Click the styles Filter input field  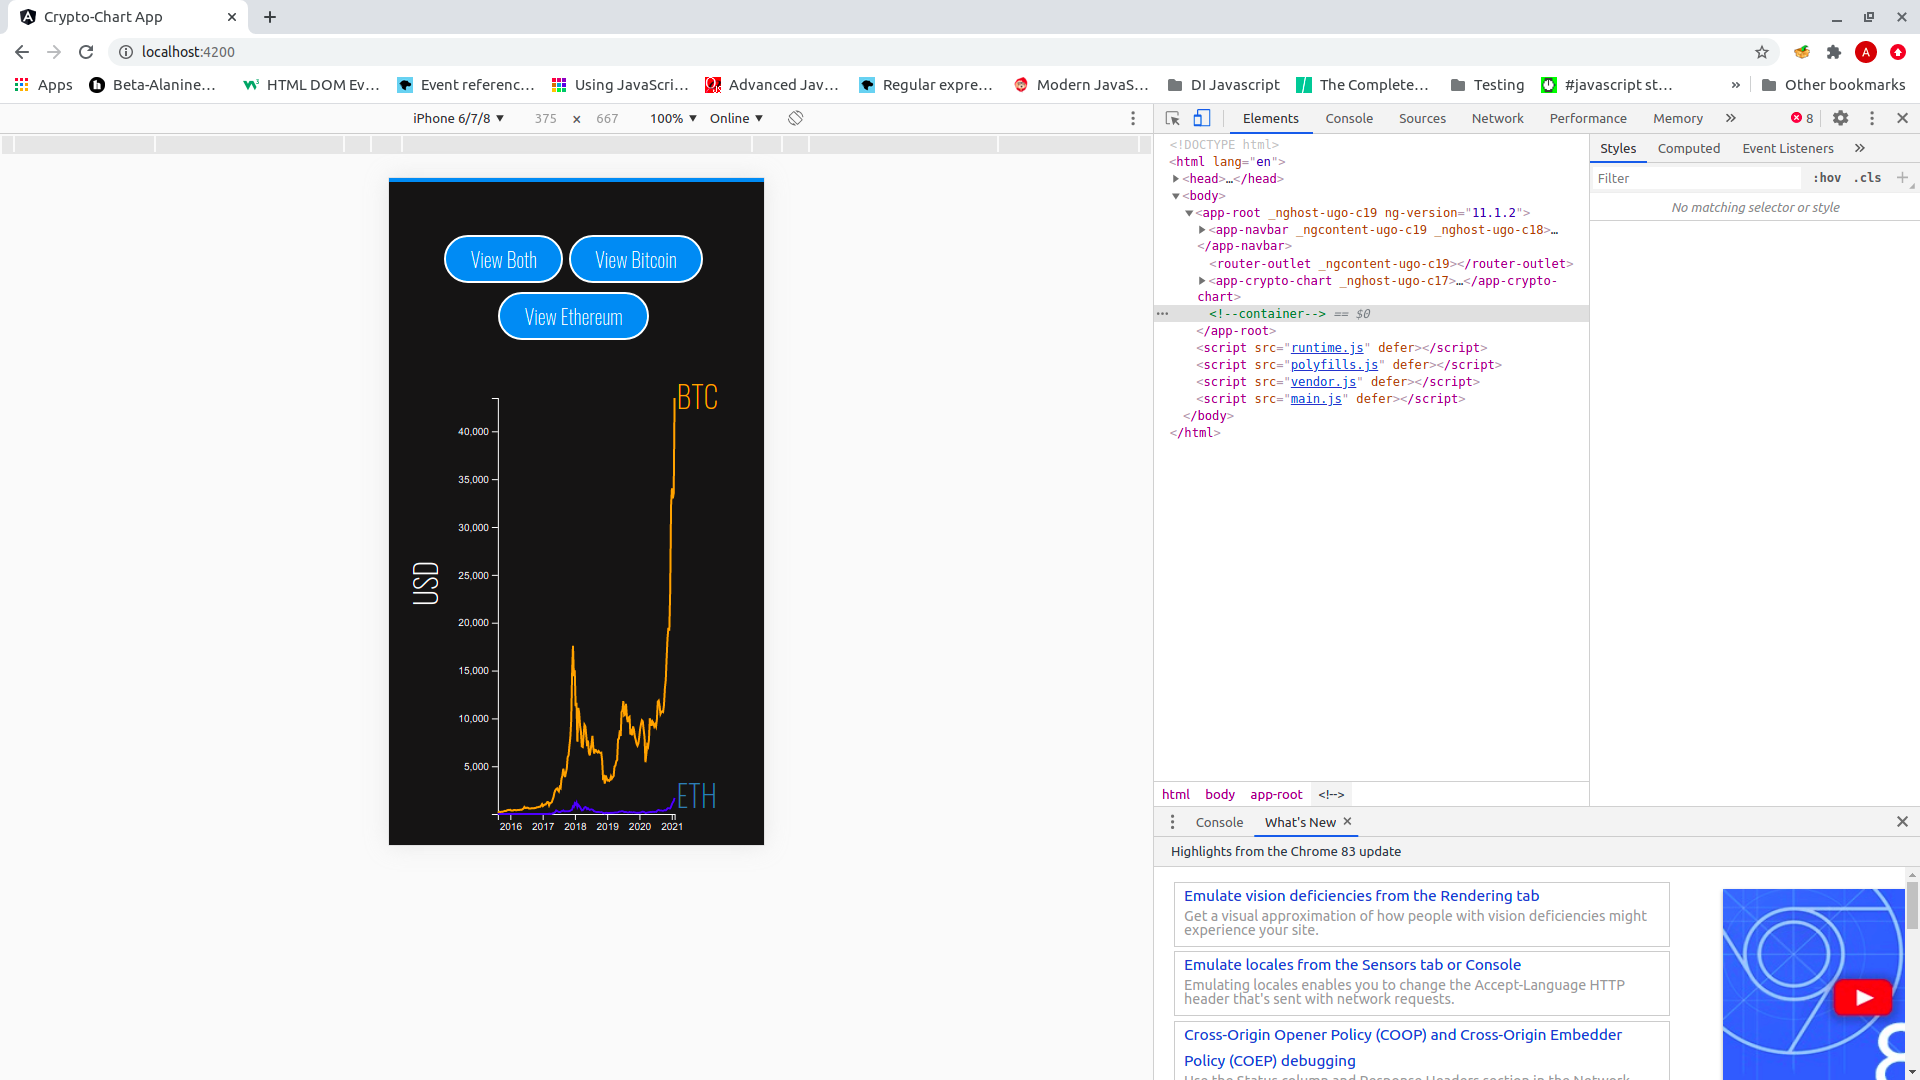tap(1697, 178)
